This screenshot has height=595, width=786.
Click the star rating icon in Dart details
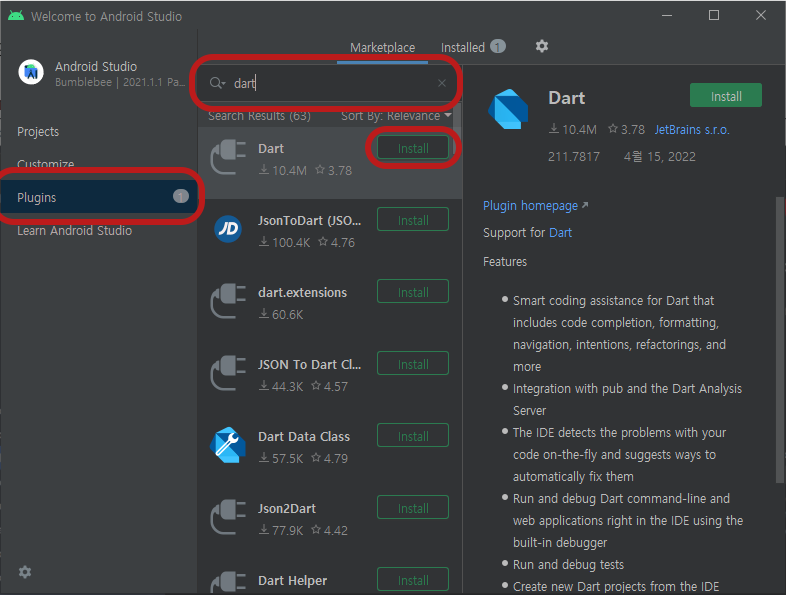click(x=613, y=129)
